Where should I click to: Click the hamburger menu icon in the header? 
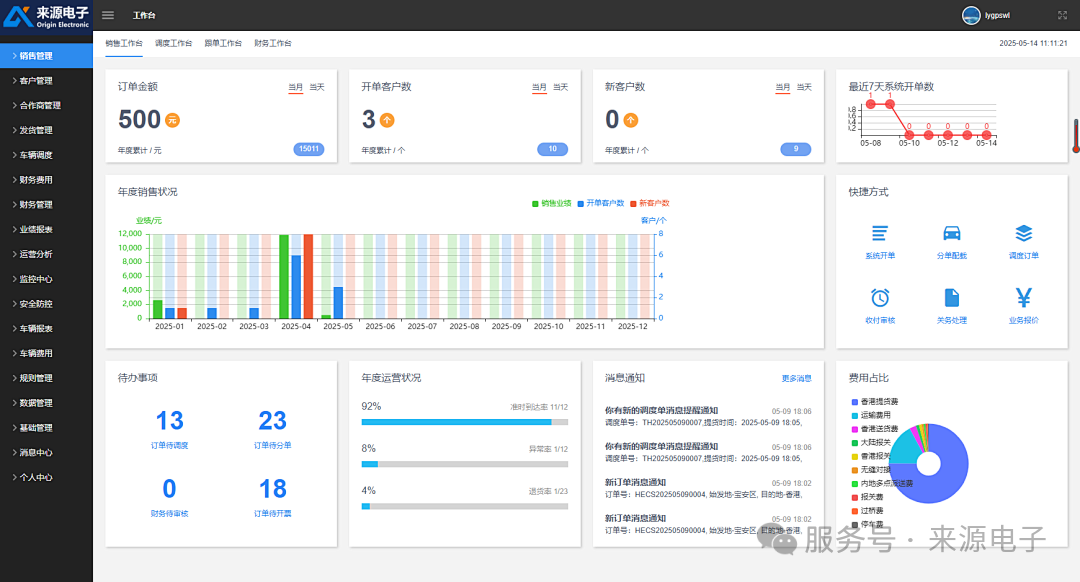pyautogui.click(x=108, y=15)
